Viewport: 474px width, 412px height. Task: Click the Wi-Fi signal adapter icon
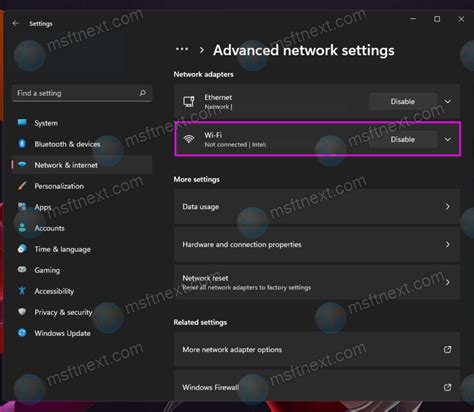(x=189, y=139)
